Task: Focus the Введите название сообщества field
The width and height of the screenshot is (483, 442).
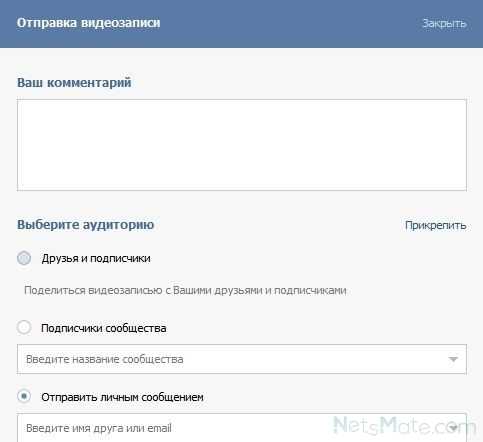Action: [242, 359]
